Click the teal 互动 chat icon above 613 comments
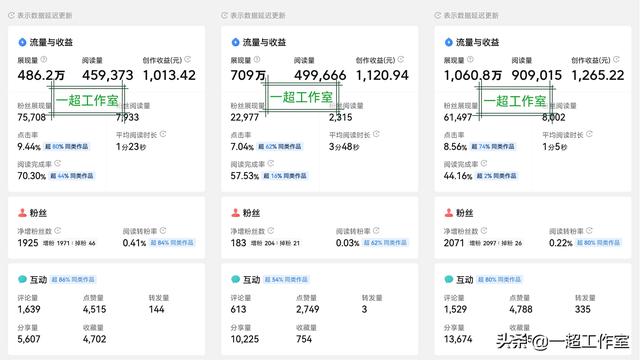This screenshot has width=640, height=360. coord(235,279)
